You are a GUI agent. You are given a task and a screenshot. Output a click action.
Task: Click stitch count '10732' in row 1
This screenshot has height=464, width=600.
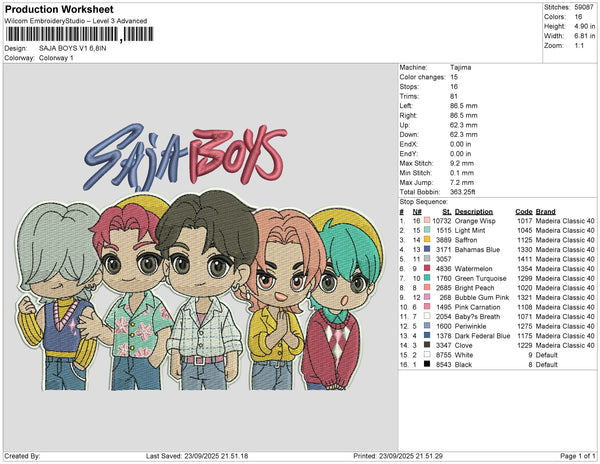coord(442,221)
